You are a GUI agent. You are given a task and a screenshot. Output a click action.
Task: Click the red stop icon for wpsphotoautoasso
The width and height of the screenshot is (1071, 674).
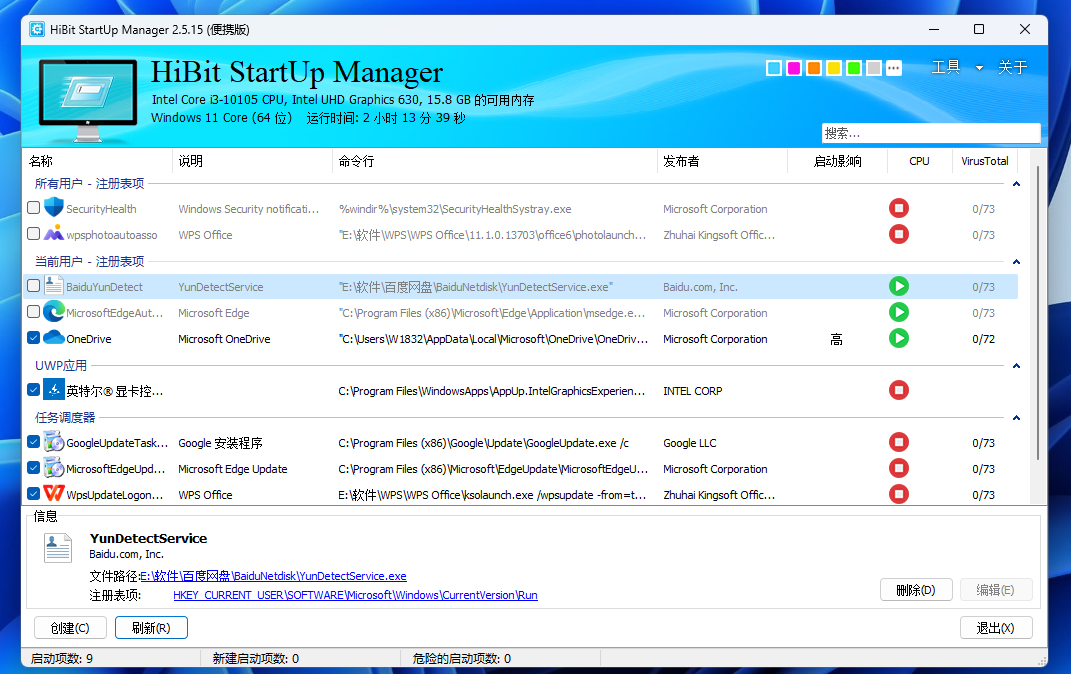point(898,234)
